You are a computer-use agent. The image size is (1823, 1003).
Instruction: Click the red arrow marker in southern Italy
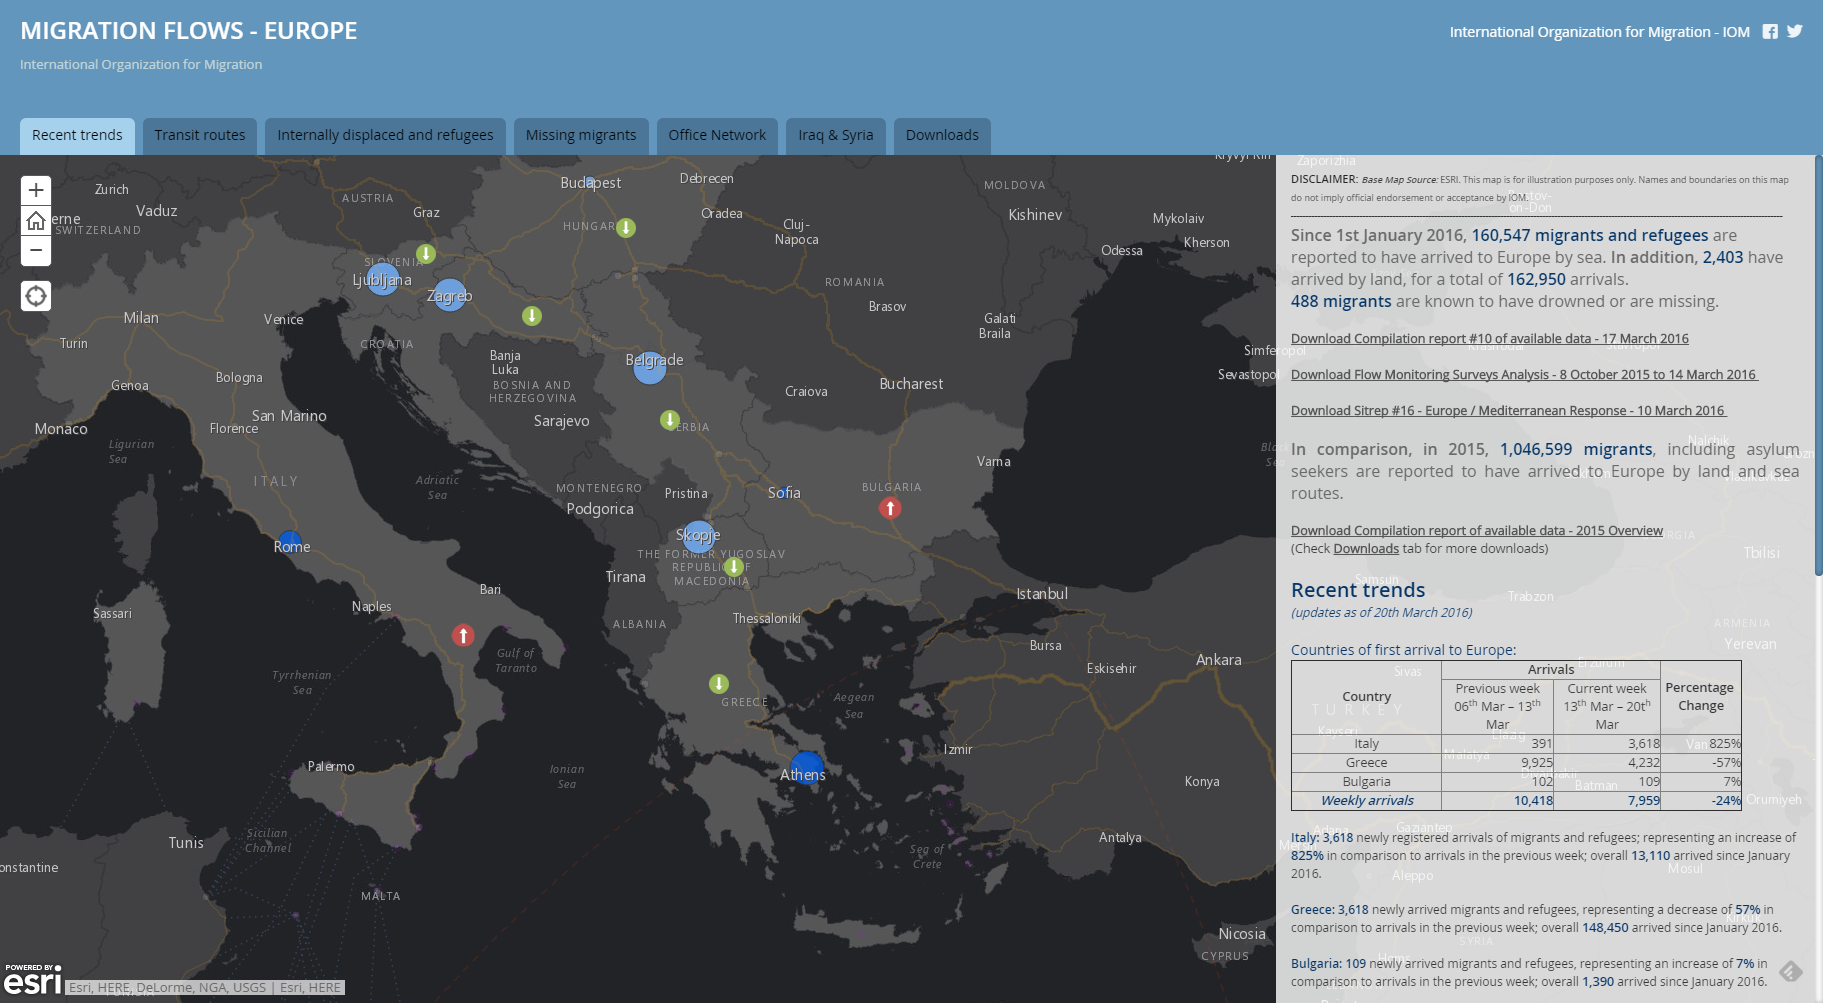coord(463,635)
